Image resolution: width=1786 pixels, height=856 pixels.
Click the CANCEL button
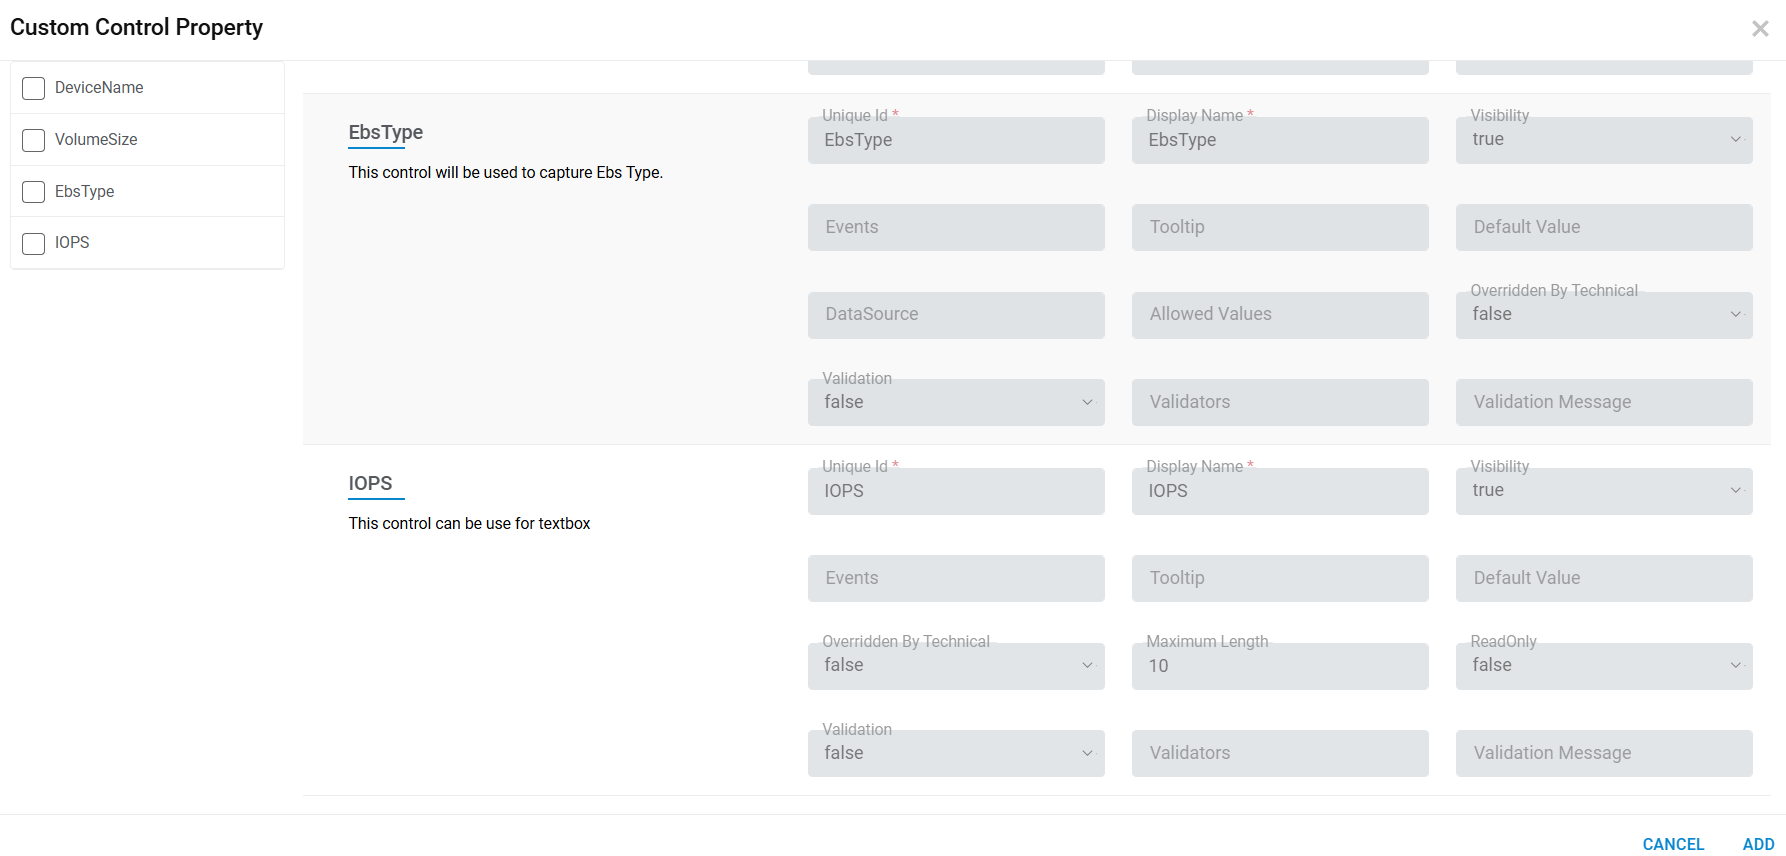tap(1673, 844)
